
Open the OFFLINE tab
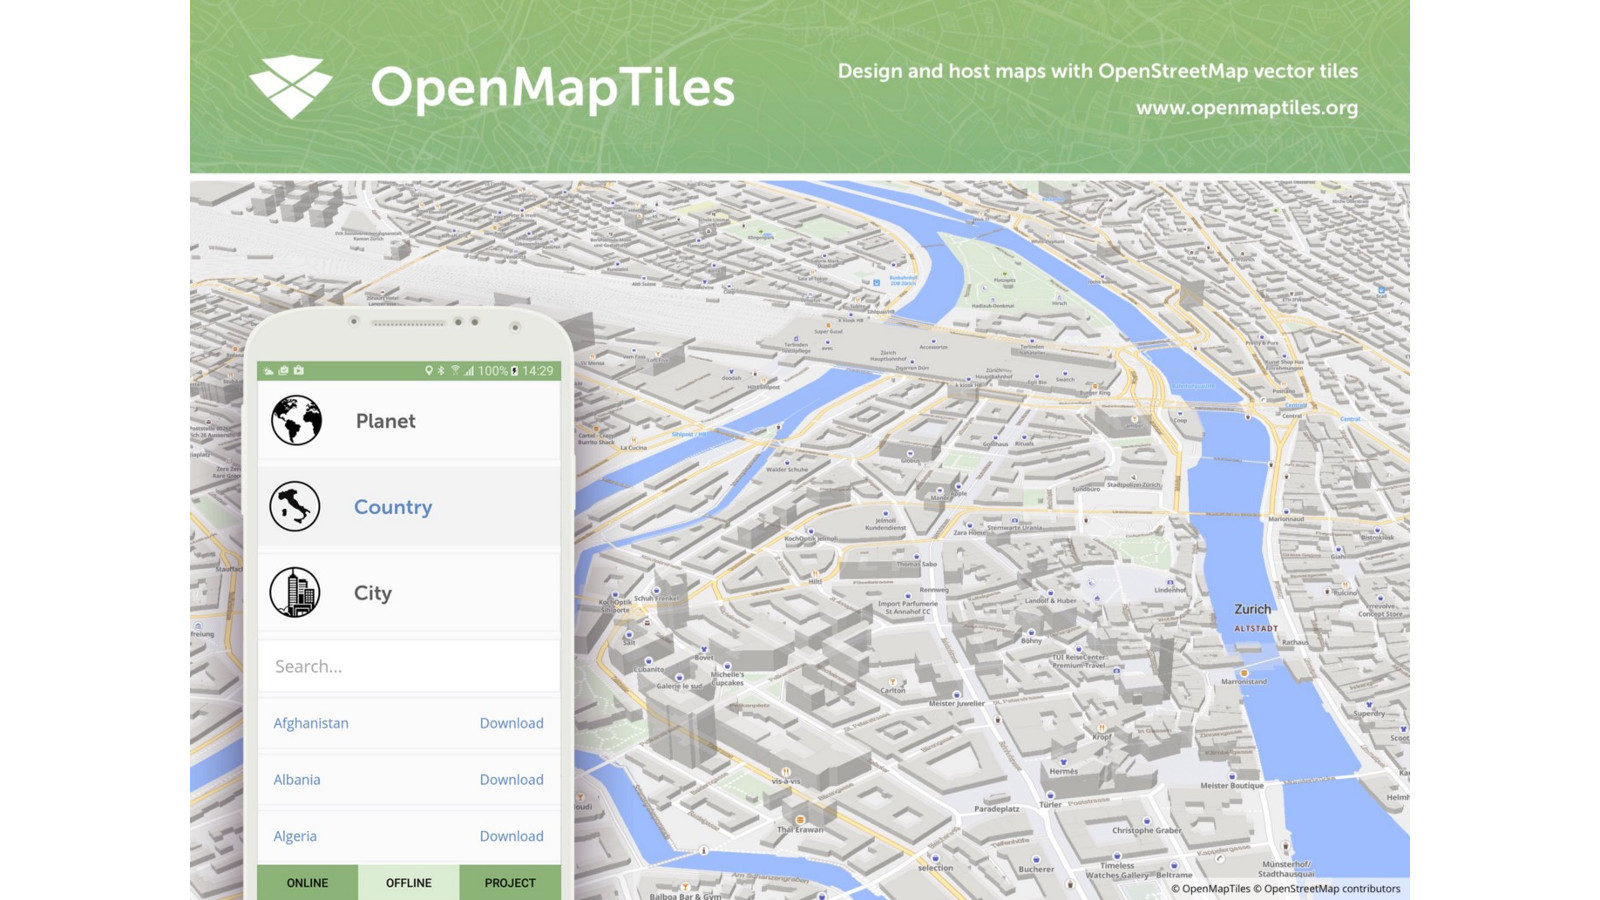tap(408, 883)
